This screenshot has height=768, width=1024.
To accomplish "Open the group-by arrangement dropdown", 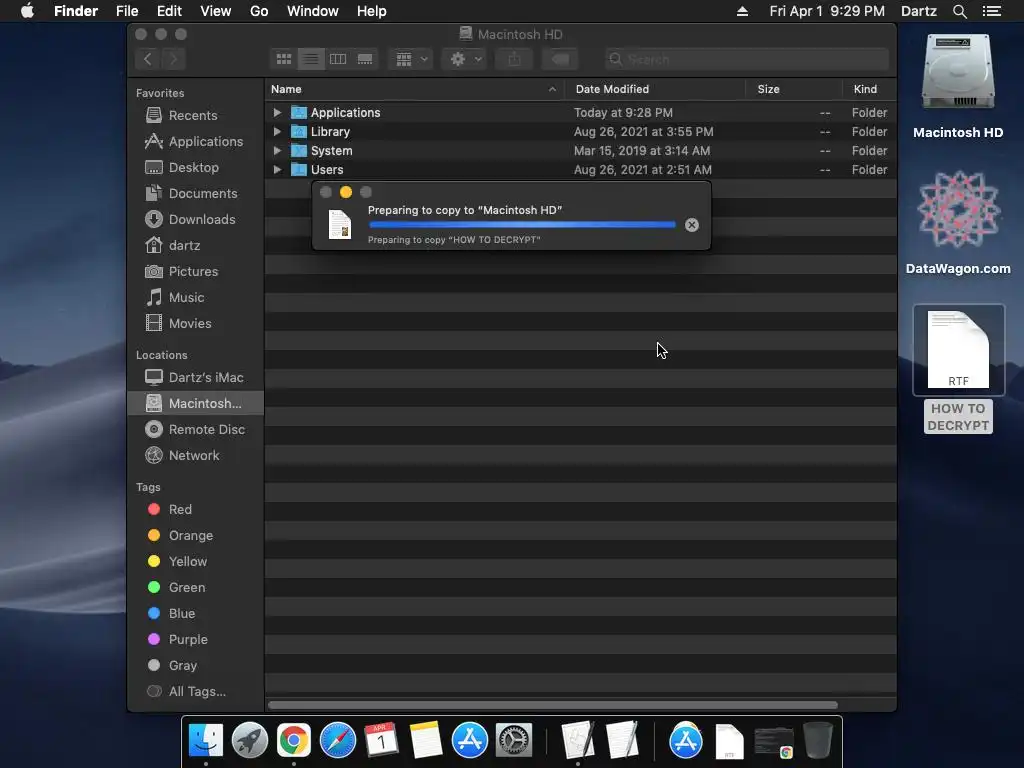I will click(411, 59).
